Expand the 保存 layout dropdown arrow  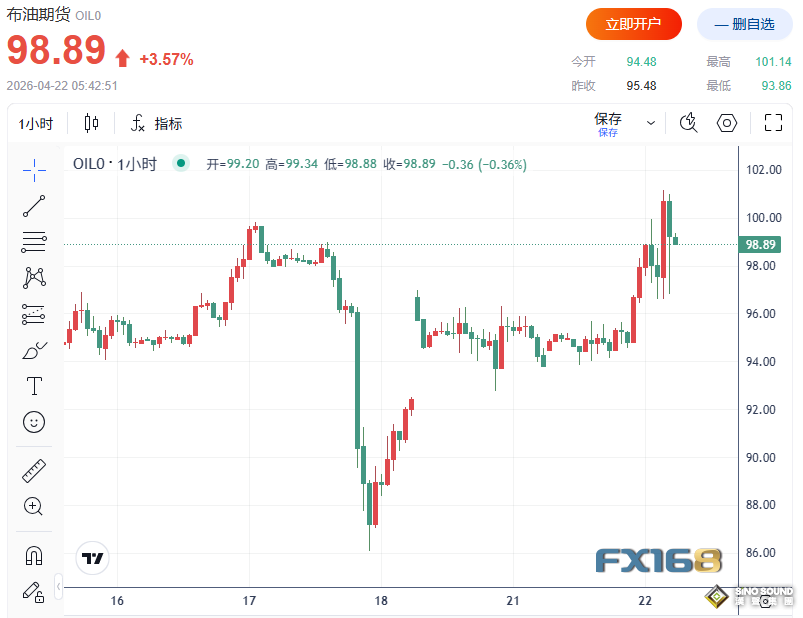click(651, 124)
